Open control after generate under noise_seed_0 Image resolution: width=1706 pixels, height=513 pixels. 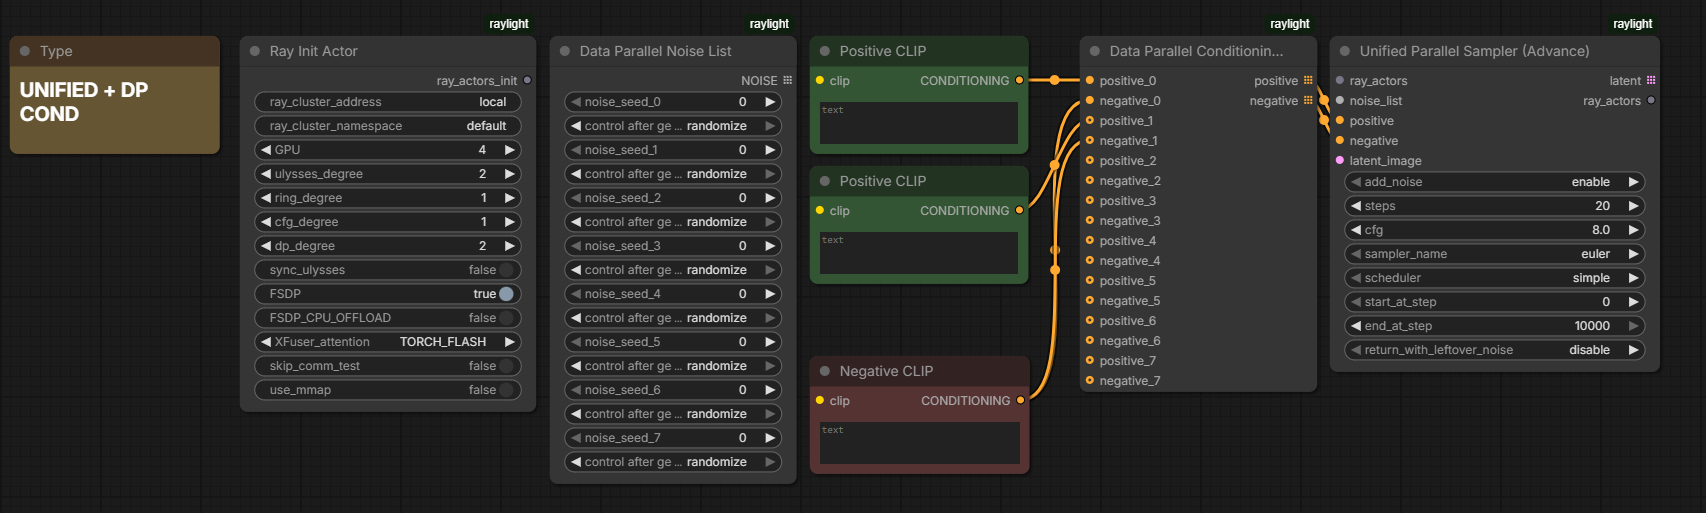pos(673,126)
